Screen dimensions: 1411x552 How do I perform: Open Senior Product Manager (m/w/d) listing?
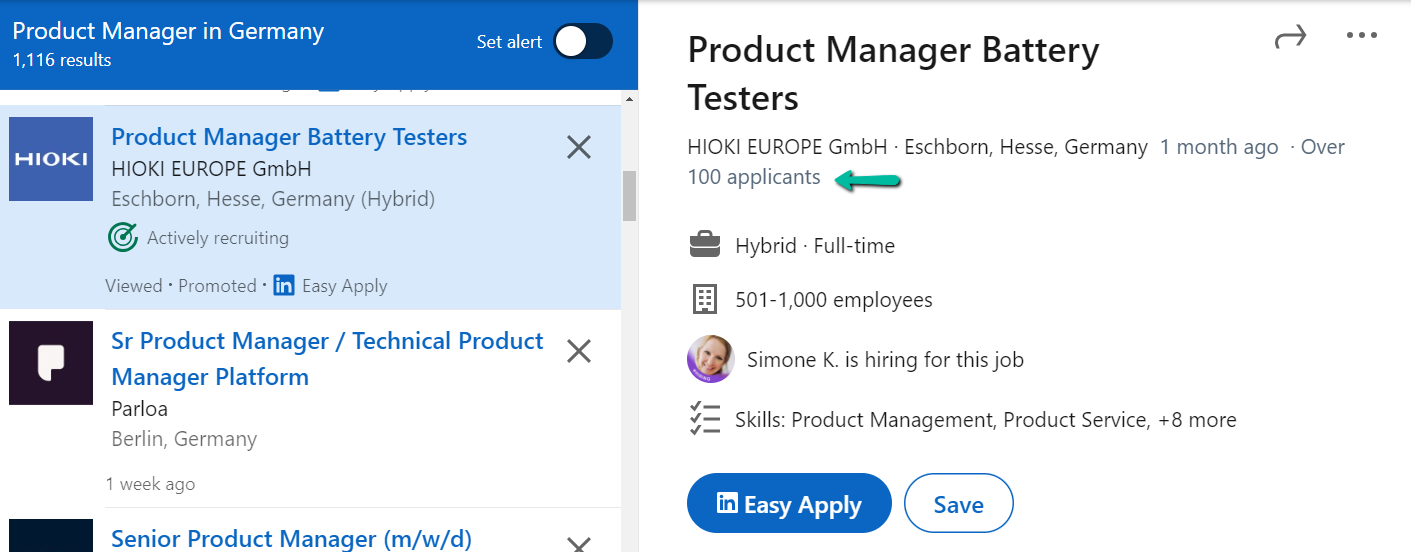point(291,538)
